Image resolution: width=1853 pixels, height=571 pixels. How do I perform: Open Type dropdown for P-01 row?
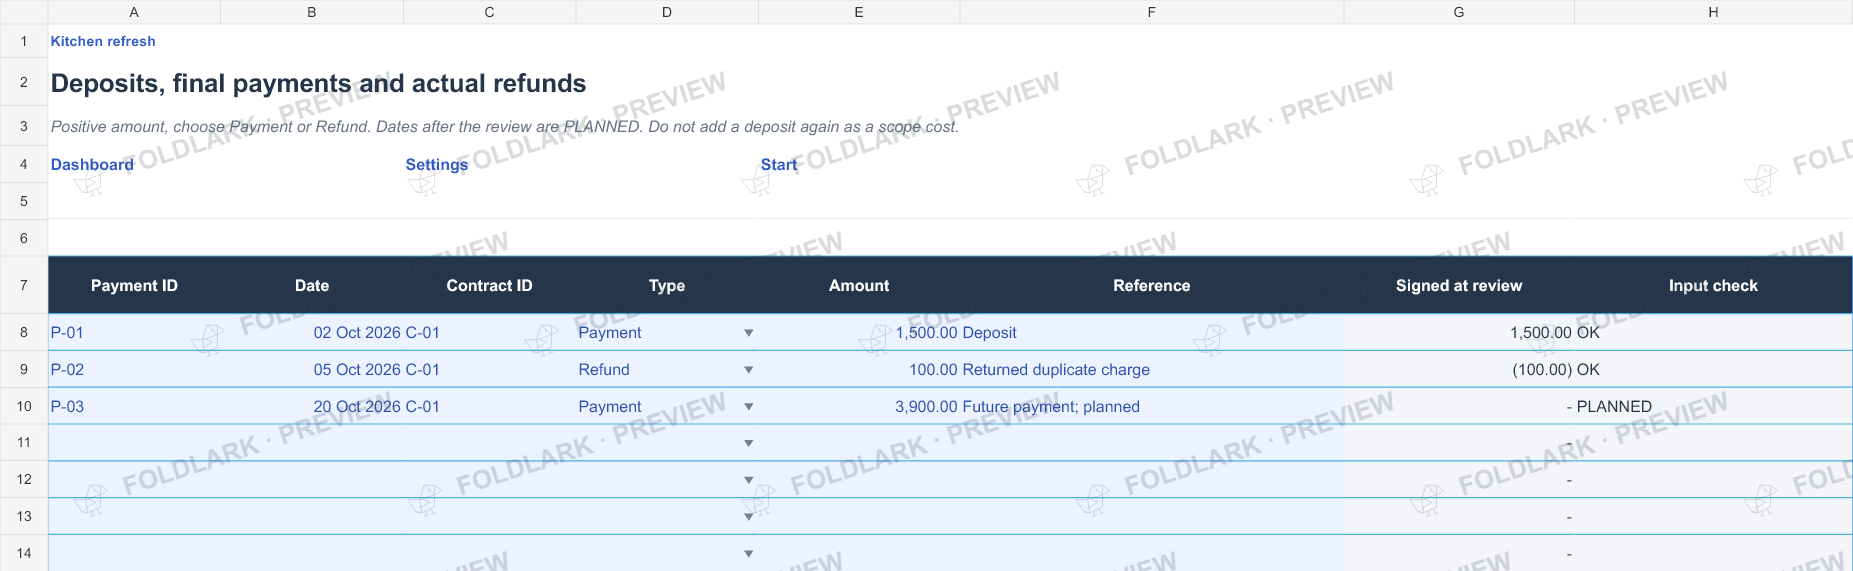(x=748, y=333)
